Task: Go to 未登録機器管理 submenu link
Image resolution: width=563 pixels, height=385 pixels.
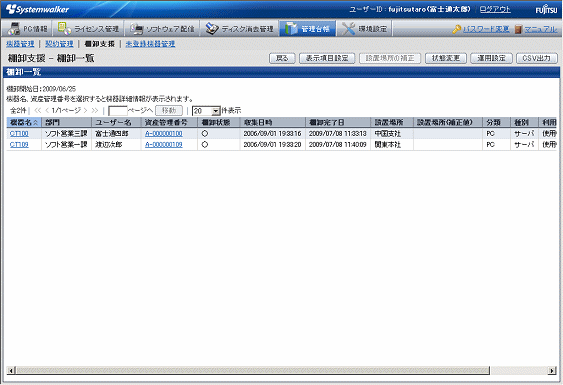Action: (150, 44)
